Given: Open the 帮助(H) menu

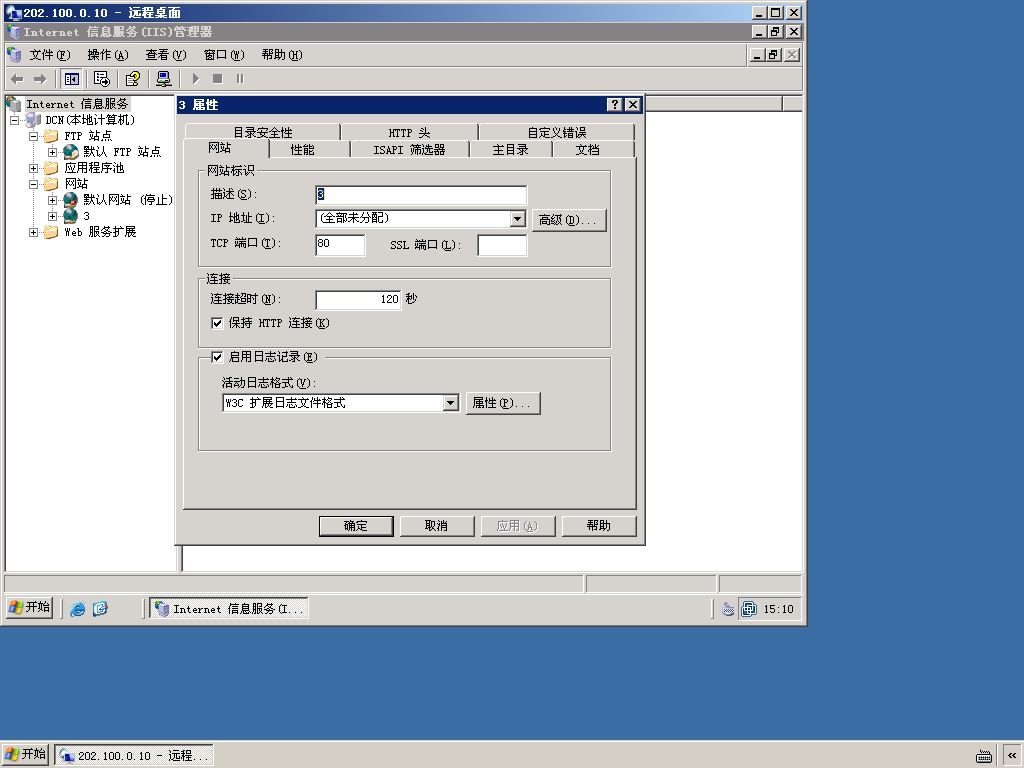Looking at the screenshot, I should pyautogui.click(x=282, y=55).
